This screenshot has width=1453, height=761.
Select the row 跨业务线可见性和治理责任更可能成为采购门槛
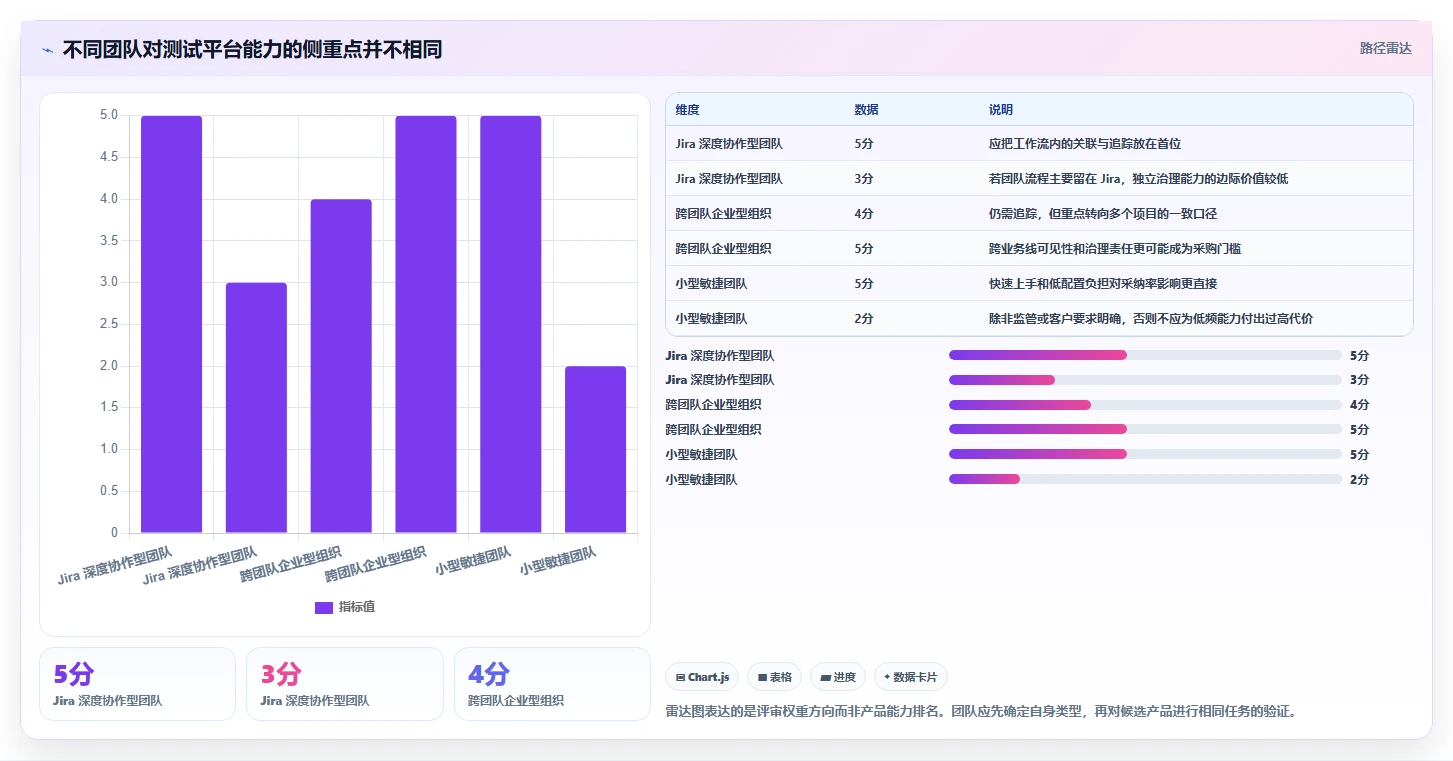pyautogui.click(x=1039, y=249)
